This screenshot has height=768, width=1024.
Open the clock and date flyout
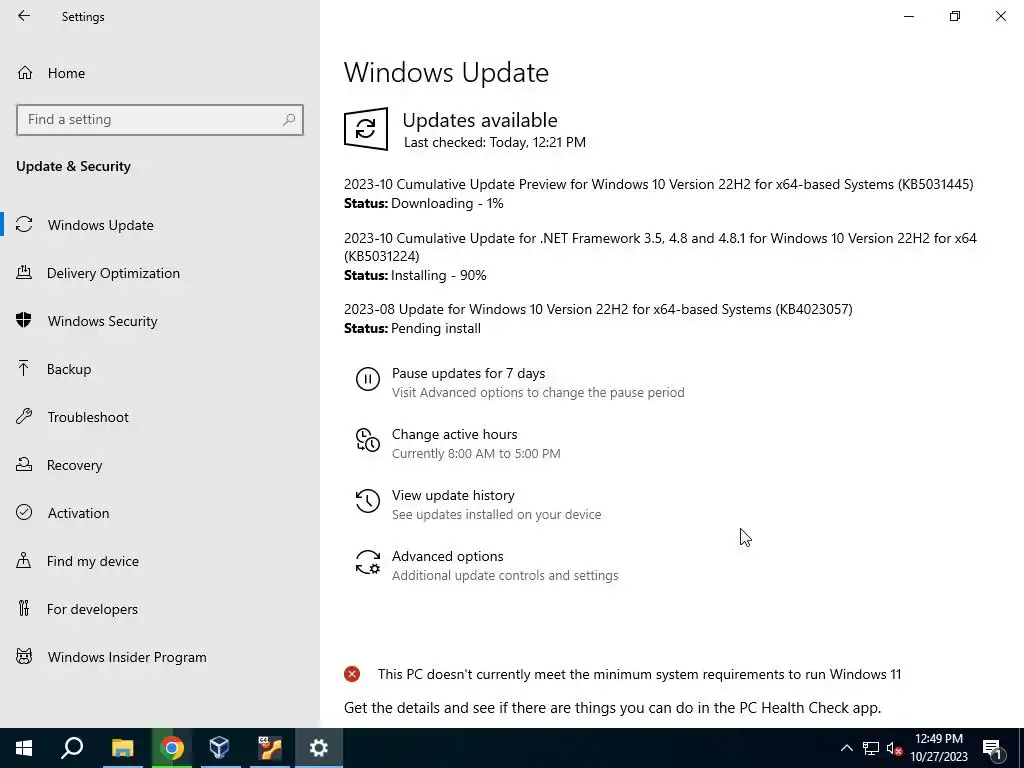click(938, 748)
